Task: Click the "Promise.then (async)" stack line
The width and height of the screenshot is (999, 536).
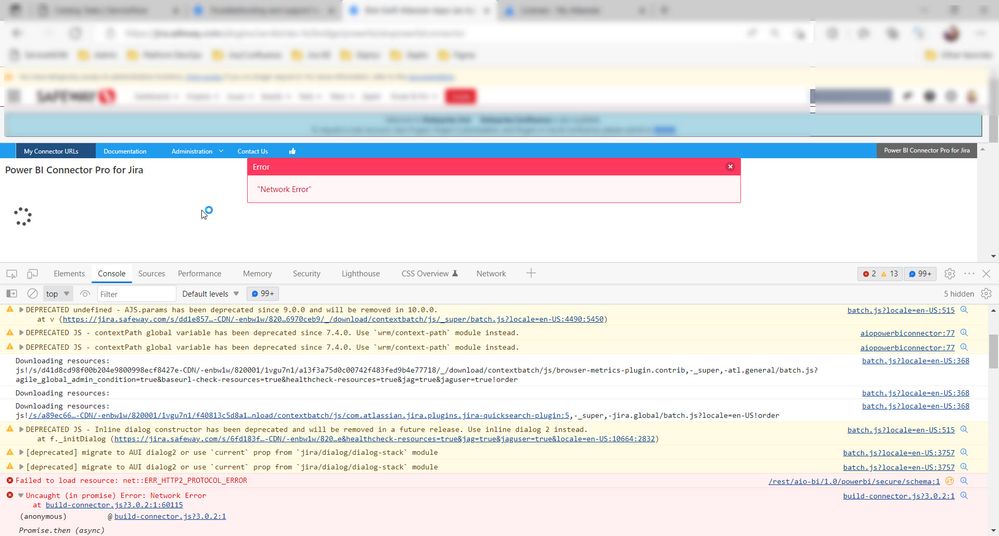Action: point(62,530)
